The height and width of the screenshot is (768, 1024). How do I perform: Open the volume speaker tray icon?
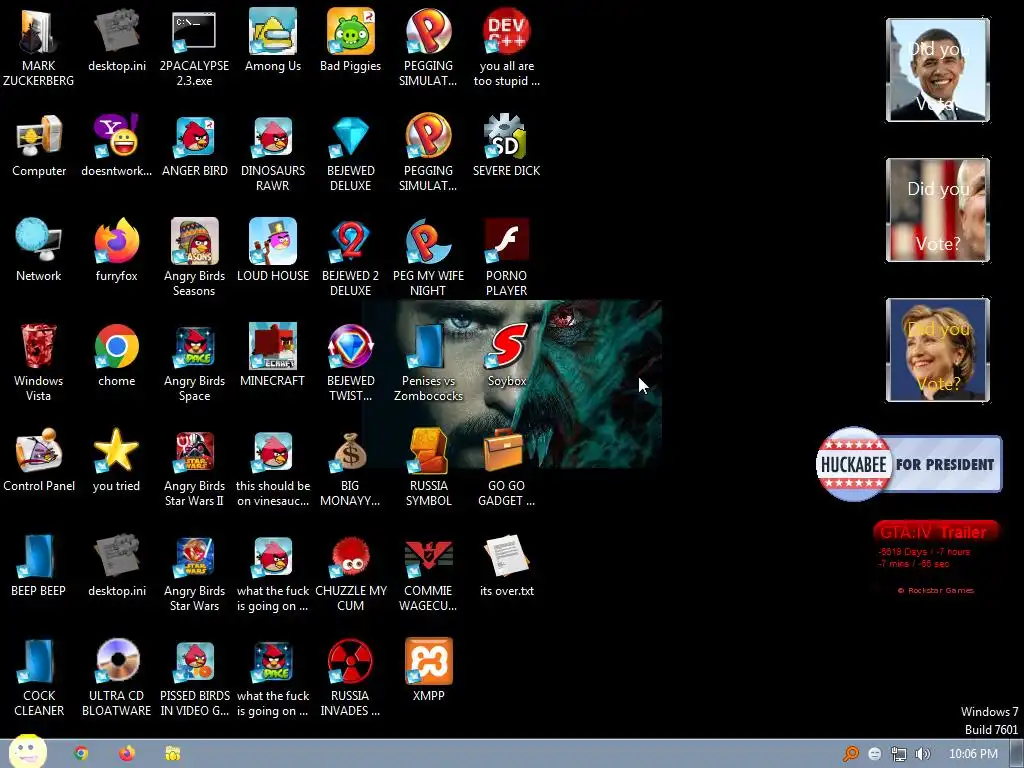(923, 754)
